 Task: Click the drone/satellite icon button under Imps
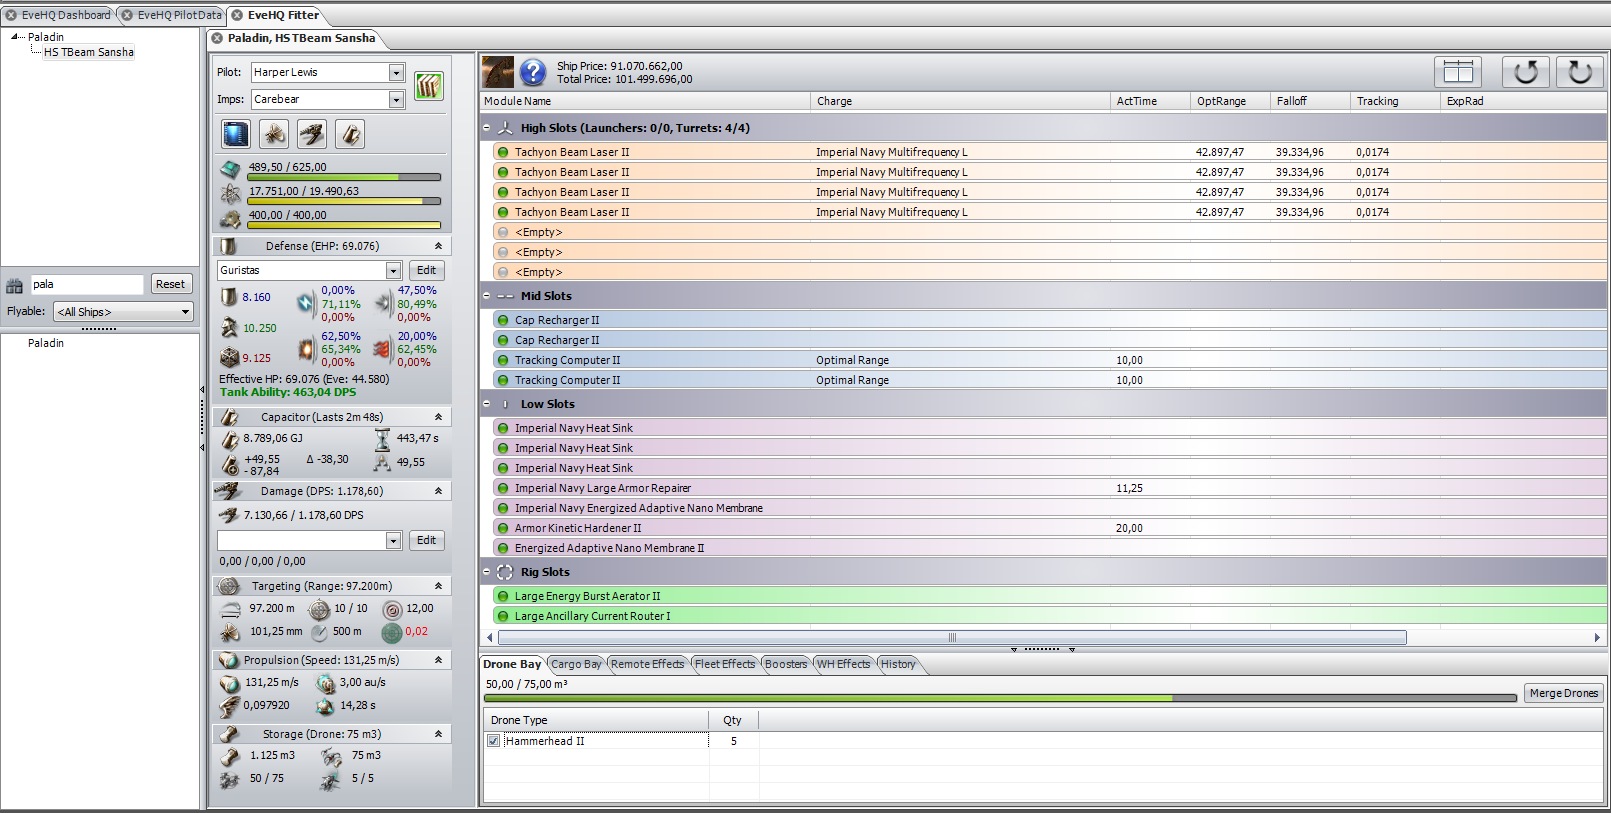273,133
